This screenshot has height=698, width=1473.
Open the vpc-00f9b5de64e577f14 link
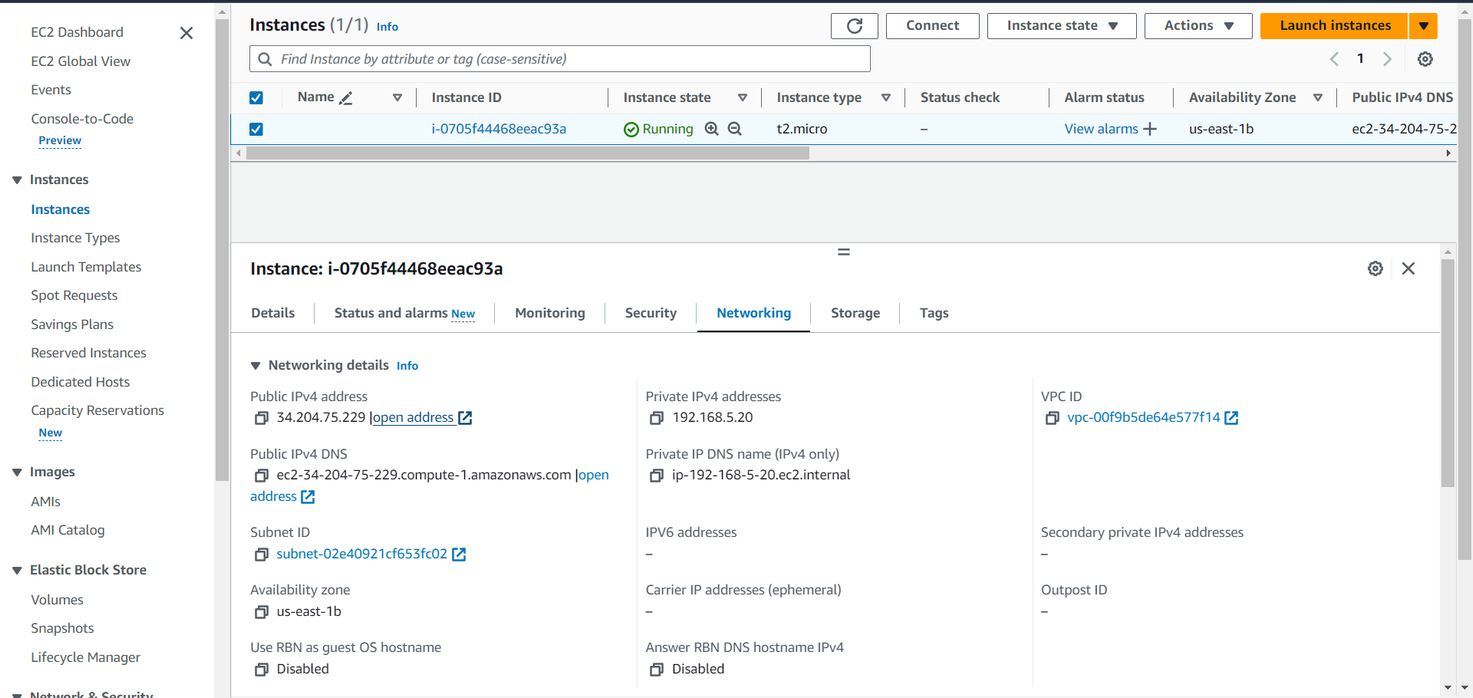pos(1143,418)
